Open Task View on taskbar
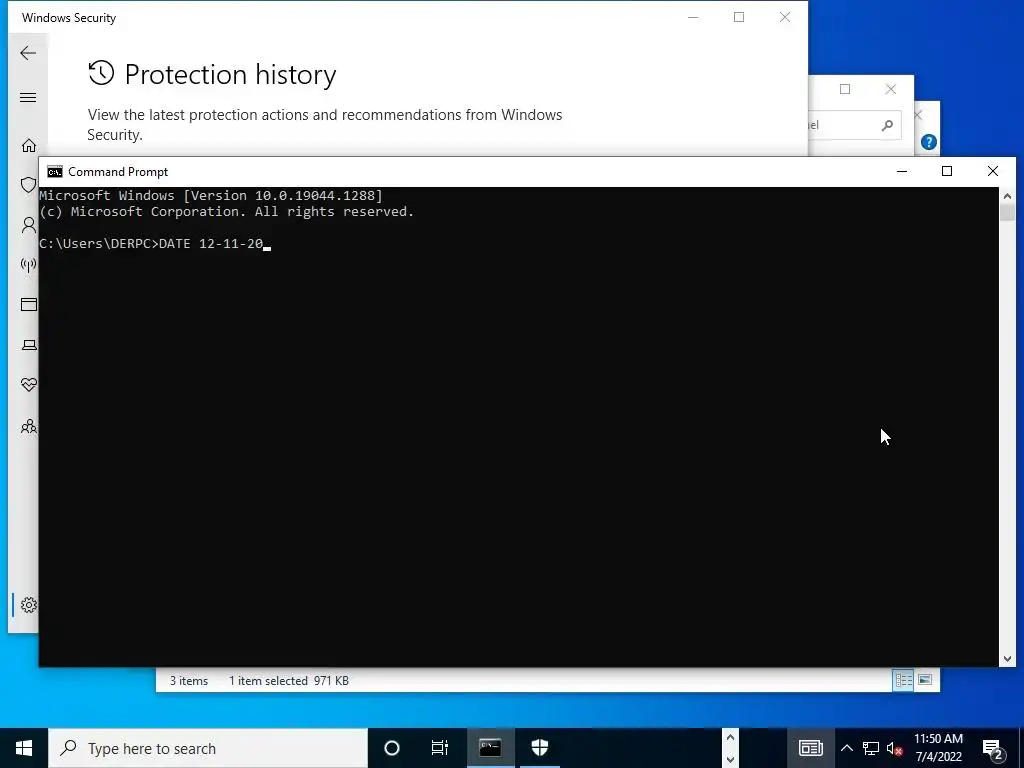The height and width of the screenshot is (768, 1024). click(x=440, y=748)
